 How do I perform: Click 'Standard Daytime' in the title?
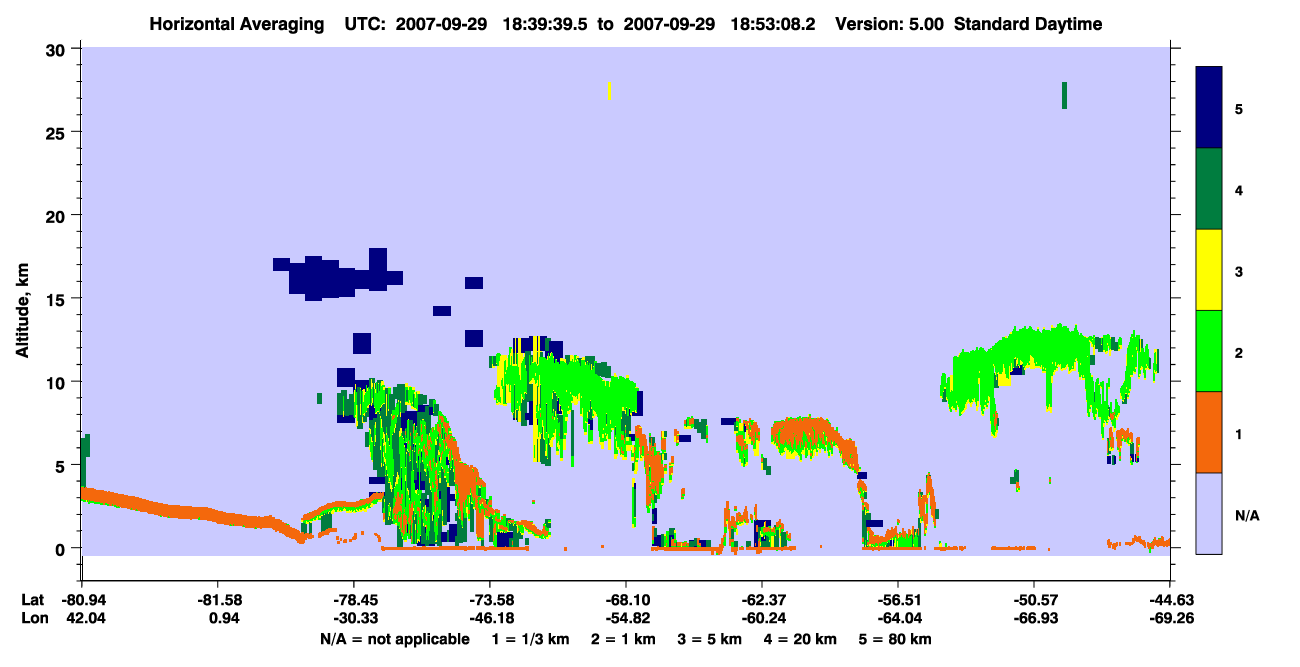click(x=1028, y=24)
